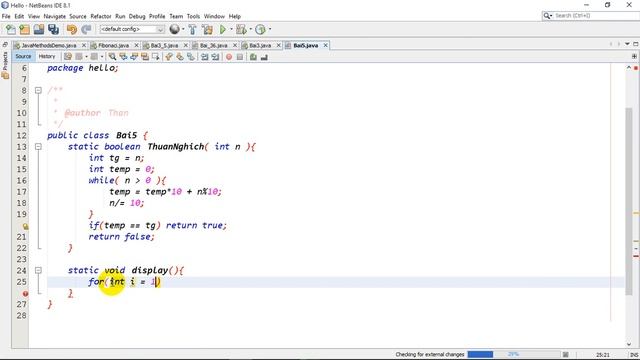Open the Debug Project dropdown arrow
Screen dimensions: 640x360
pos(250,29)
